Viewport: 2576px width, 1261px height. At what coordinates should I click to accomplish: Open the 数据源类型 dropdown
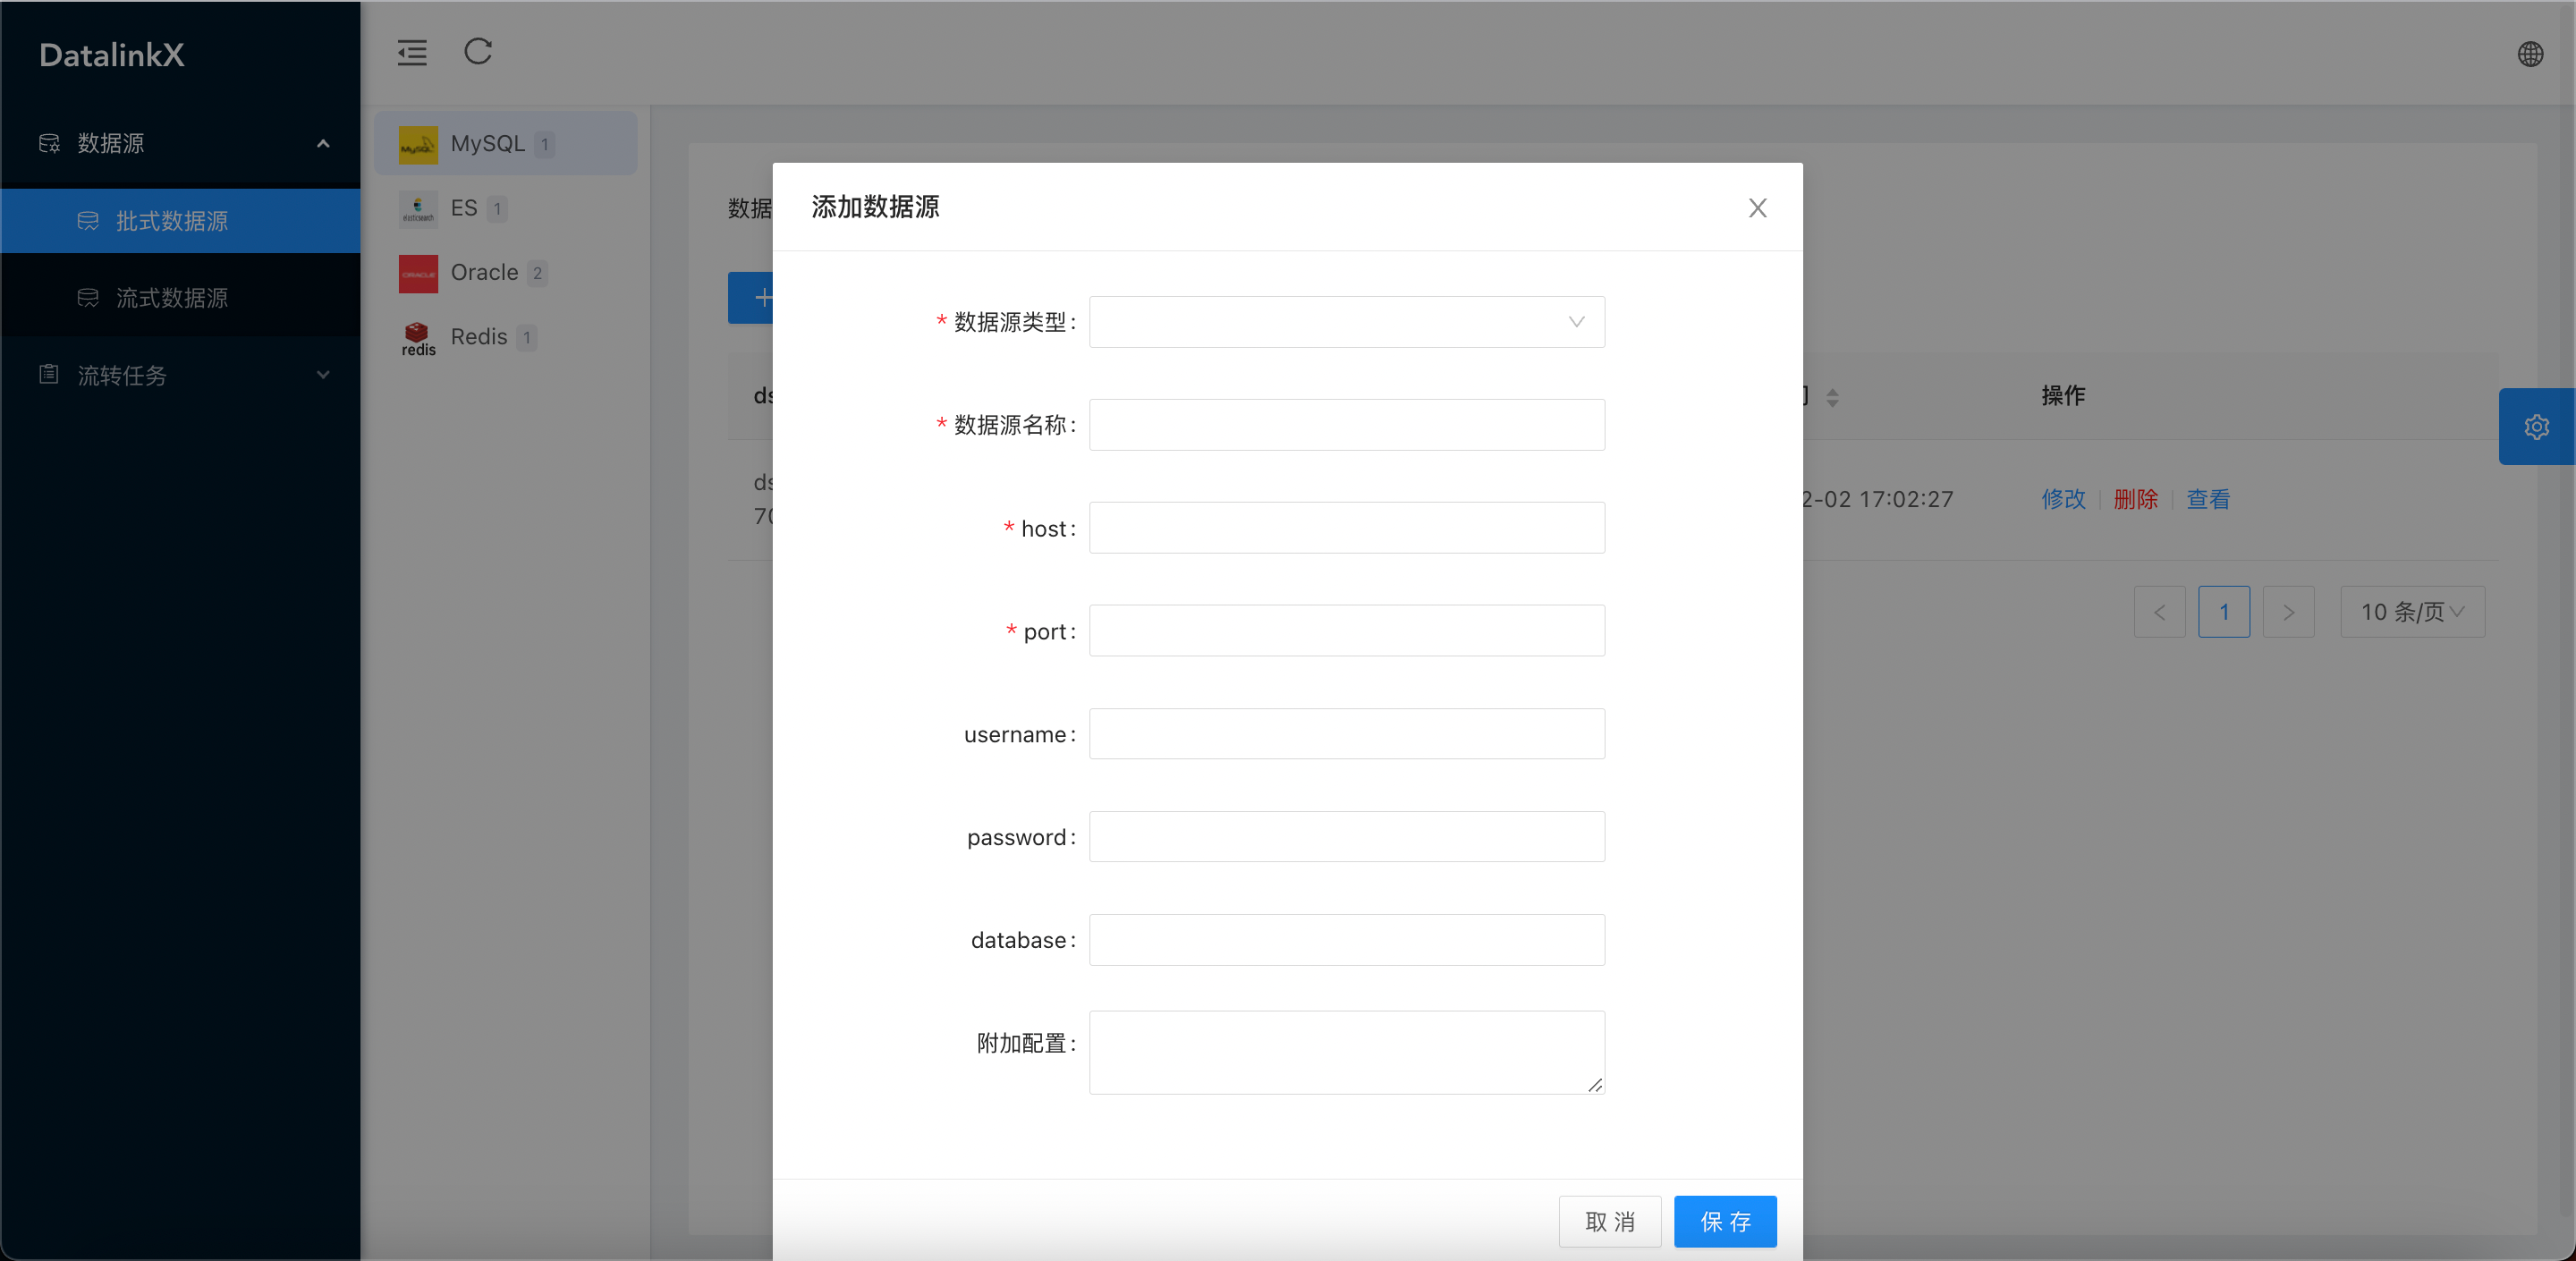tap(1346, 322)
